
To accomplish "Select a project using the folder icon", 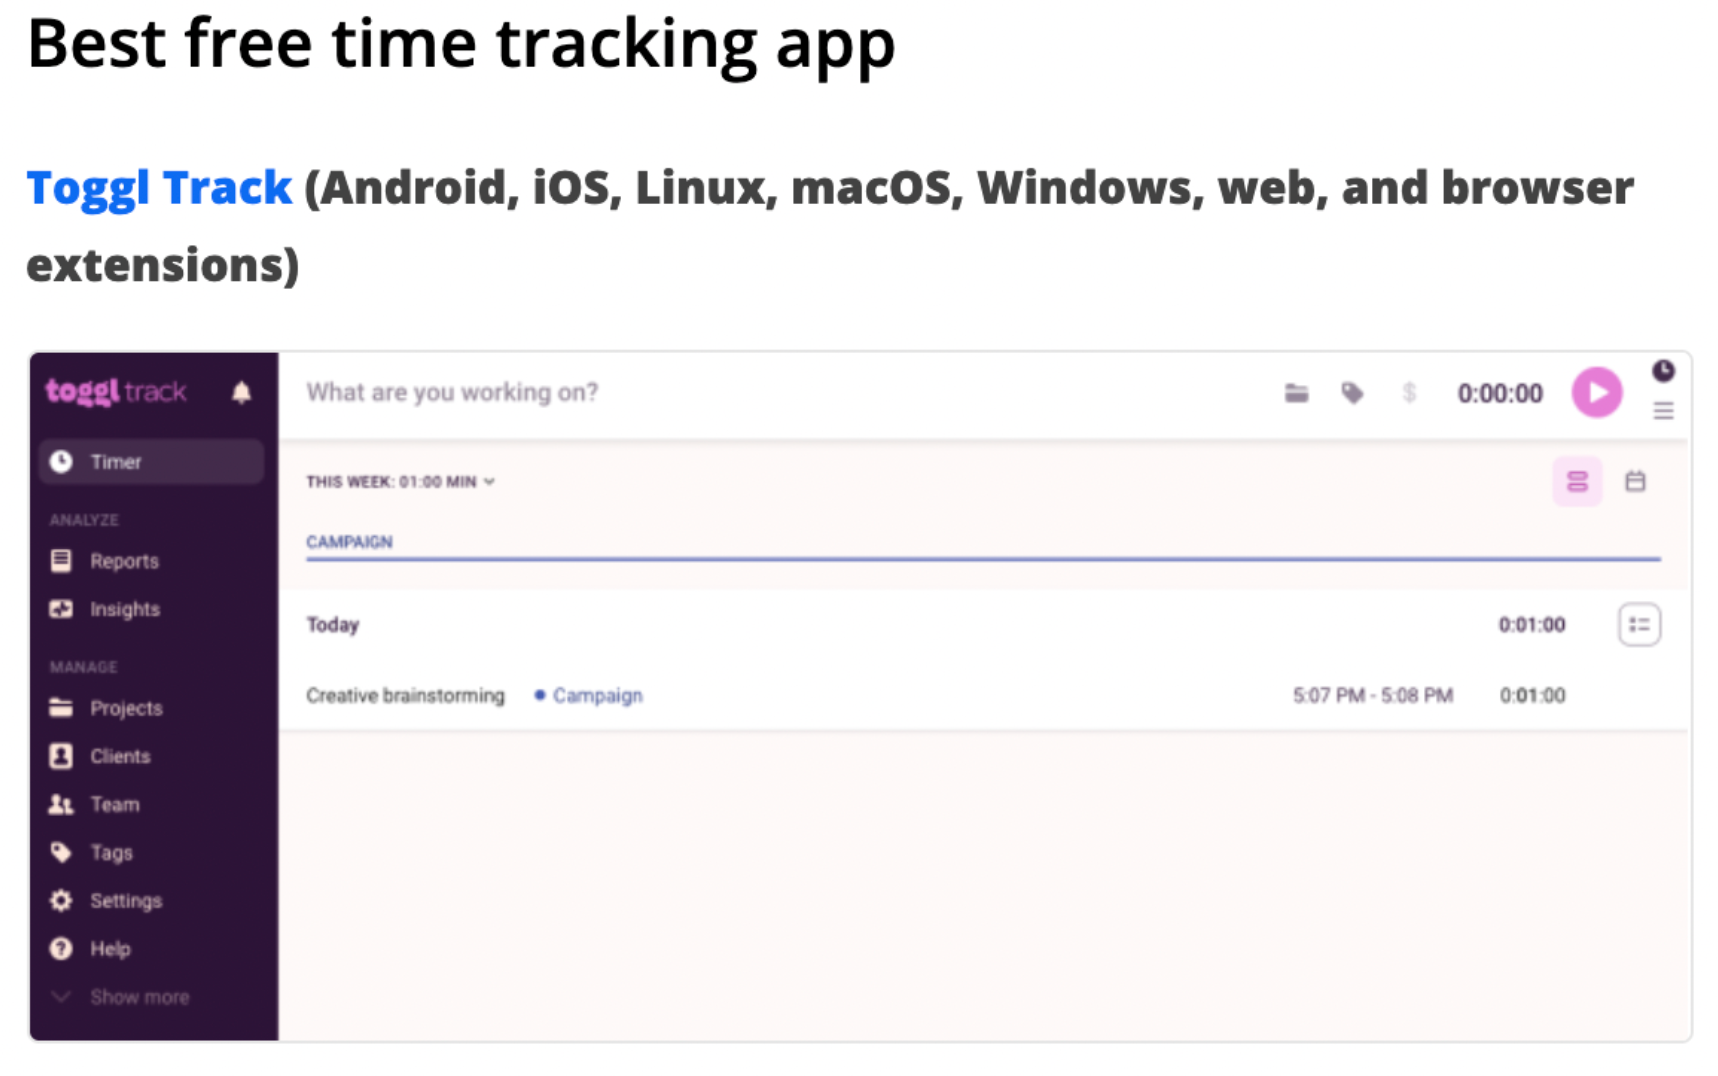I will point(1297,393).
